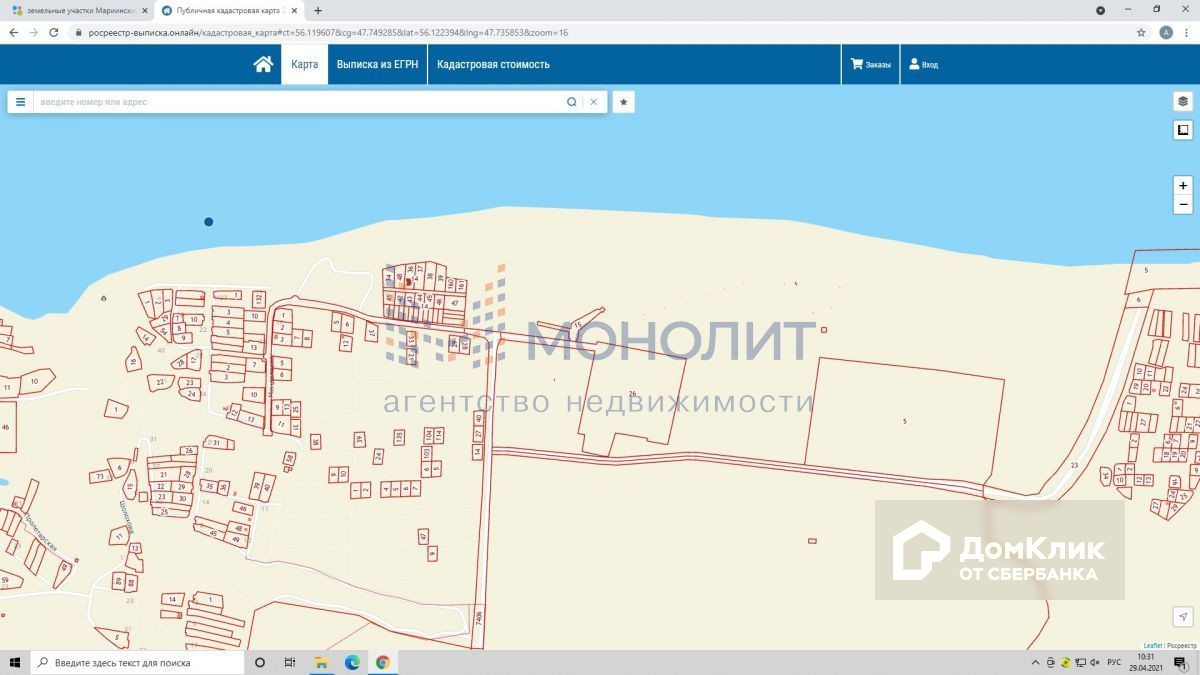Open a new browser tab
The image size is (1200, 675).
(x=318, y=10)
